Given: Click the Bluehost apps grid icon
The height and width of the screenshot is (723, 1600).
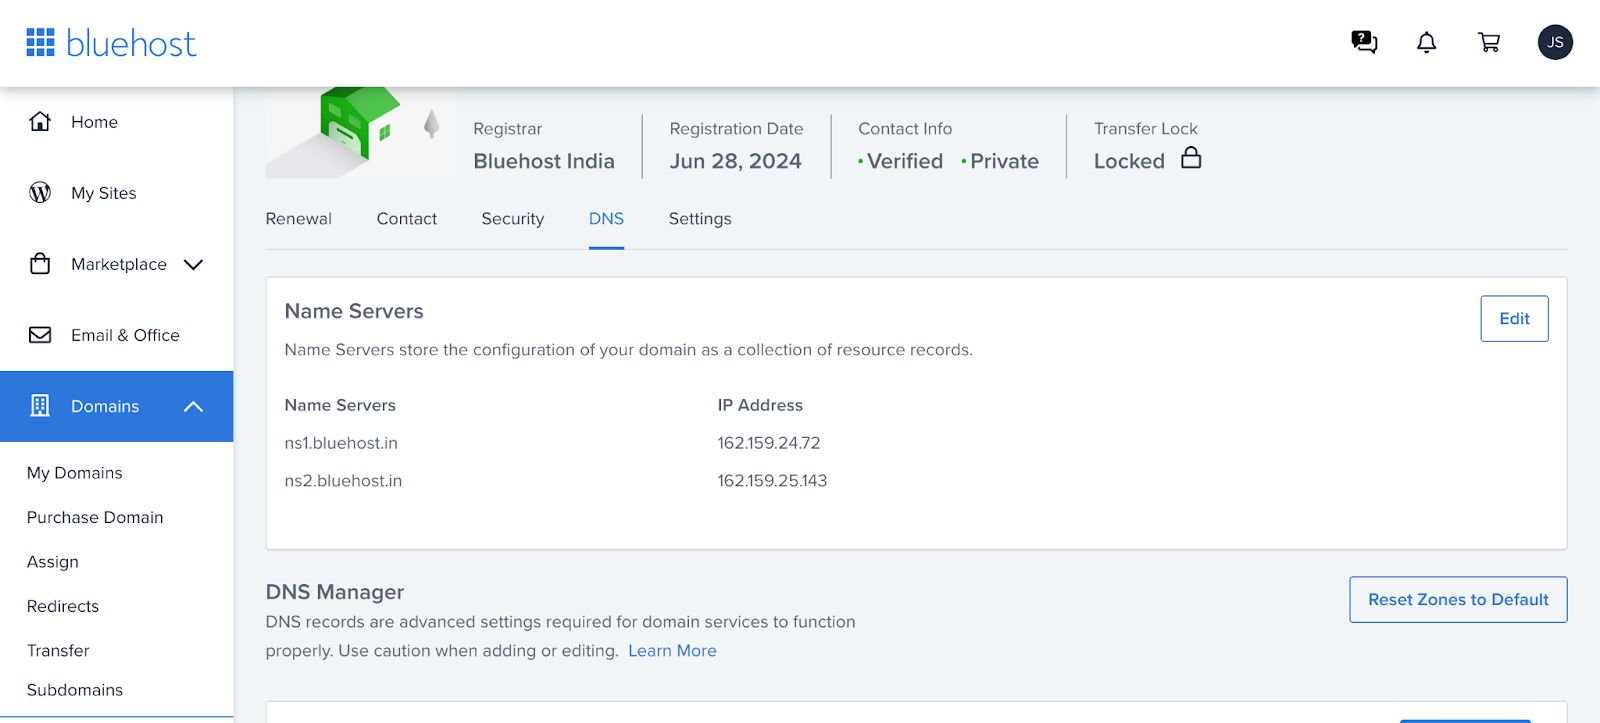Looking at the screenshot, I should pos(40,42).
